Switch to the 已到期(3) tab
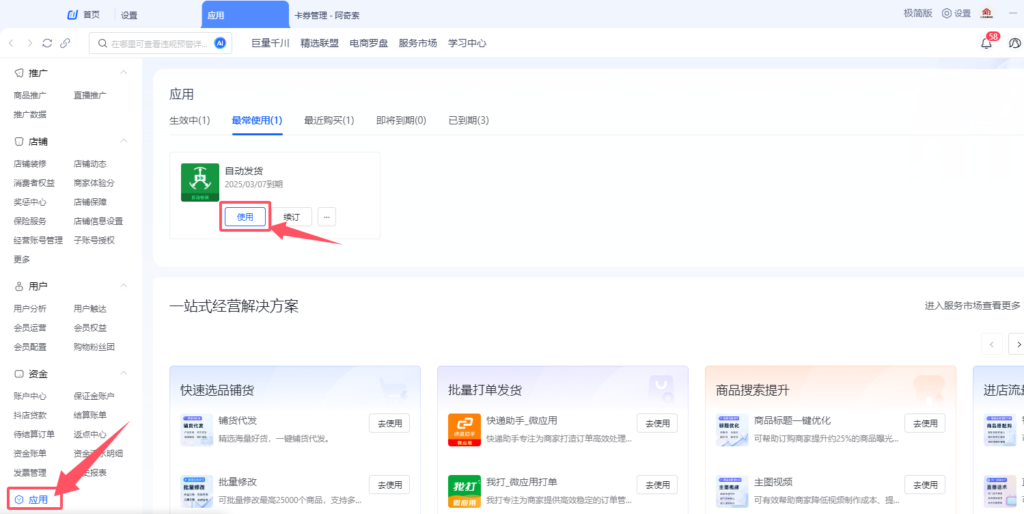Image resolution: width=1024 pixels, height=514 pixels. [469, 120]
